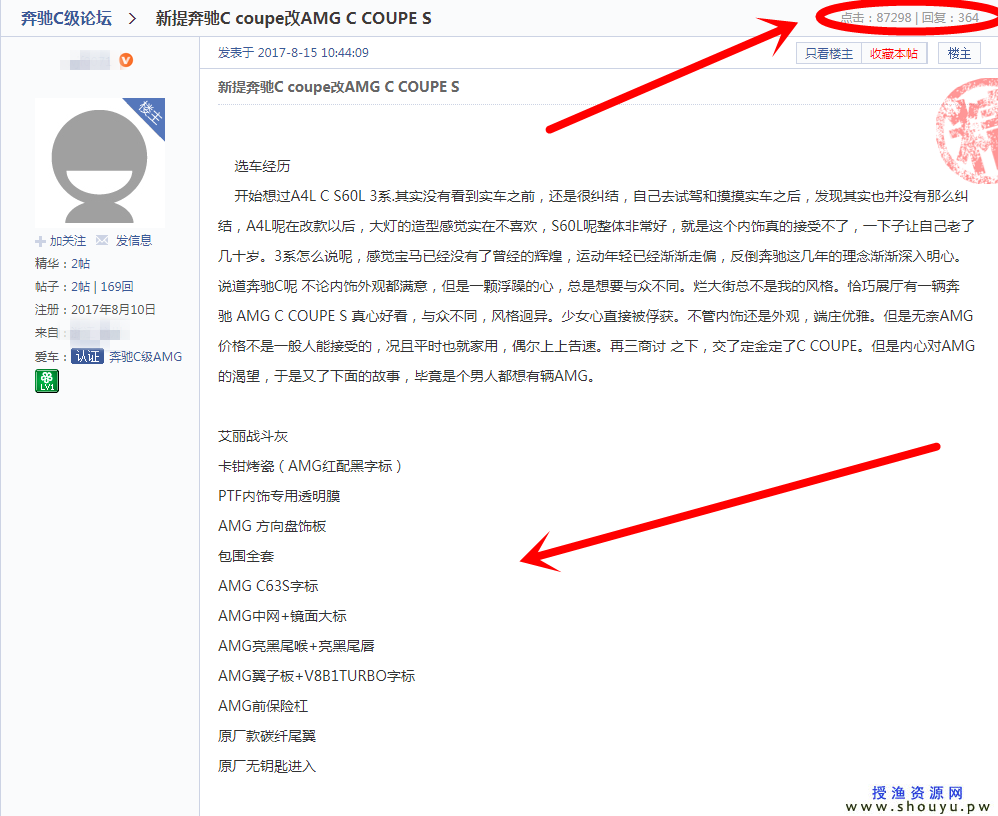Click the orange V verified badge icon
The image size is (998, 816).
coord(126,60)
